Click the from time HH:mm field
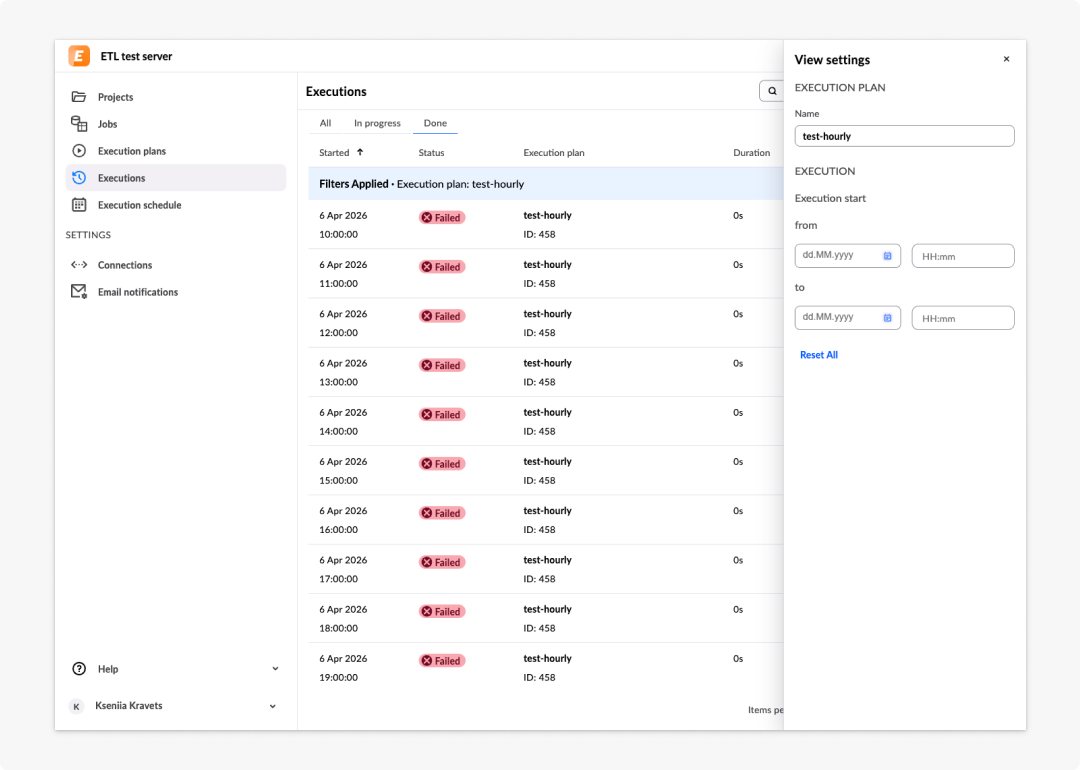 pos(963,256)
